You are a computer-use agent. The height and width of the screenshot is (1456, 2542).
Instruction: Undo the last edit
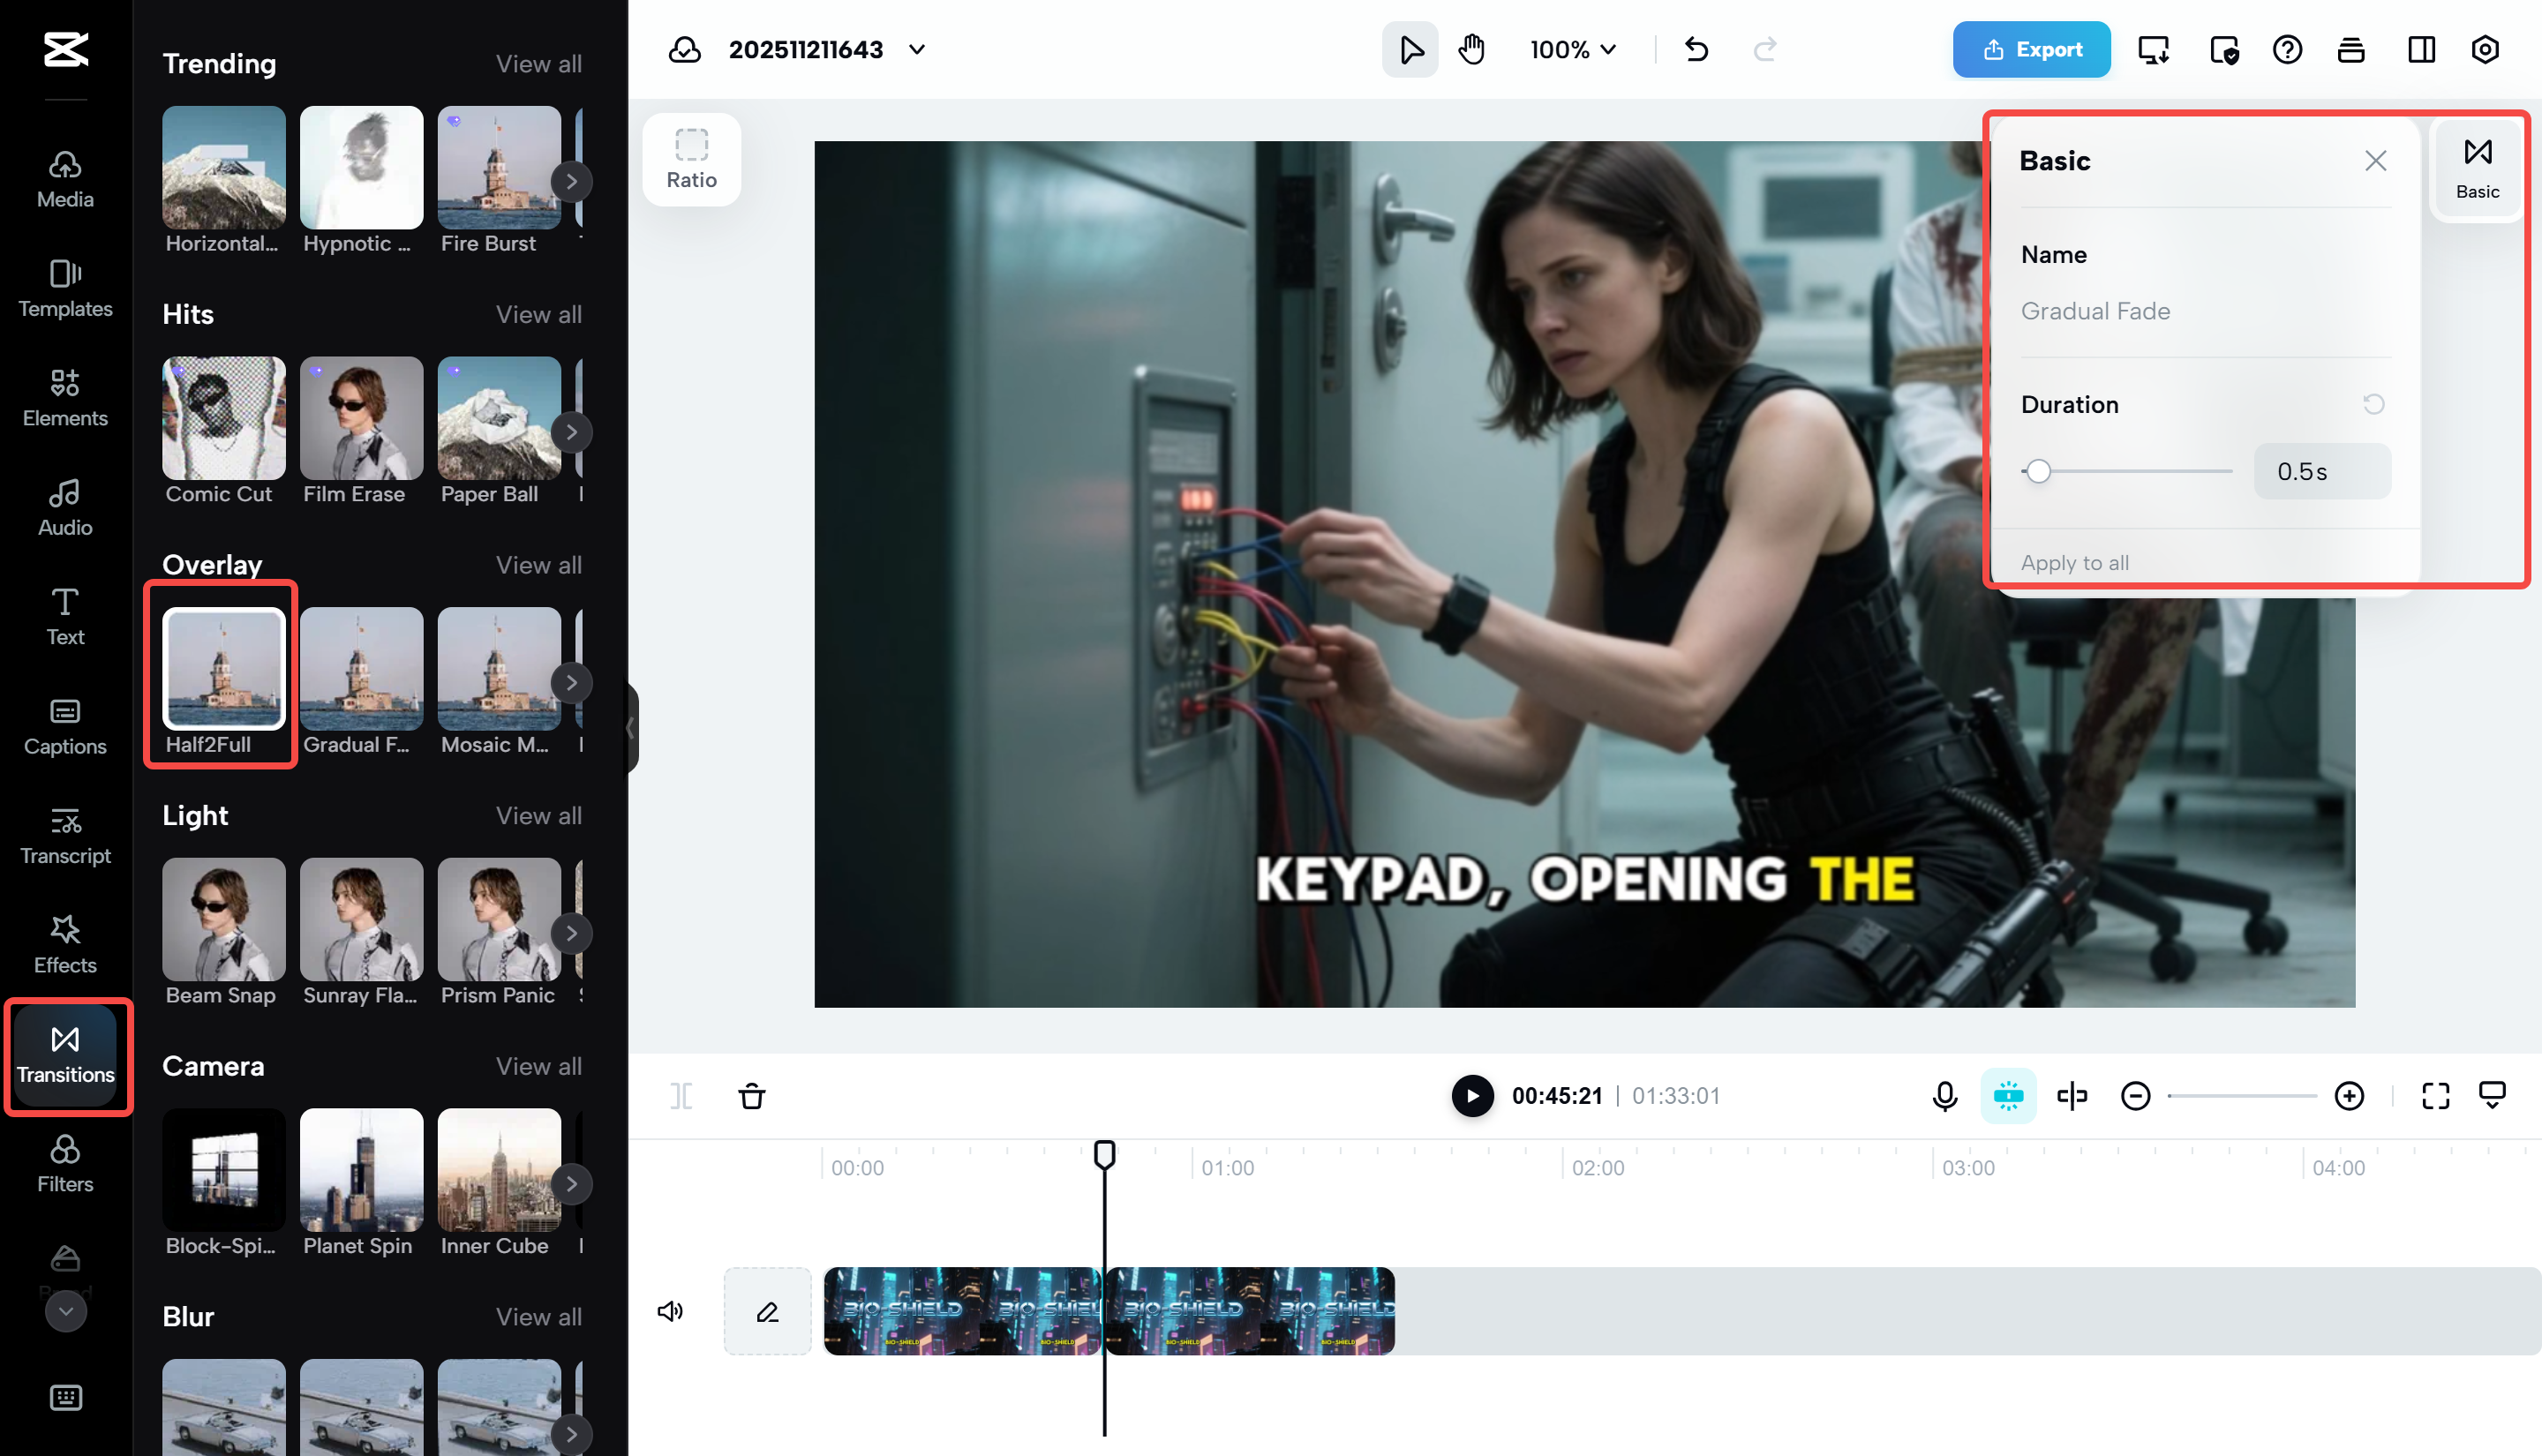[1695, 49]
